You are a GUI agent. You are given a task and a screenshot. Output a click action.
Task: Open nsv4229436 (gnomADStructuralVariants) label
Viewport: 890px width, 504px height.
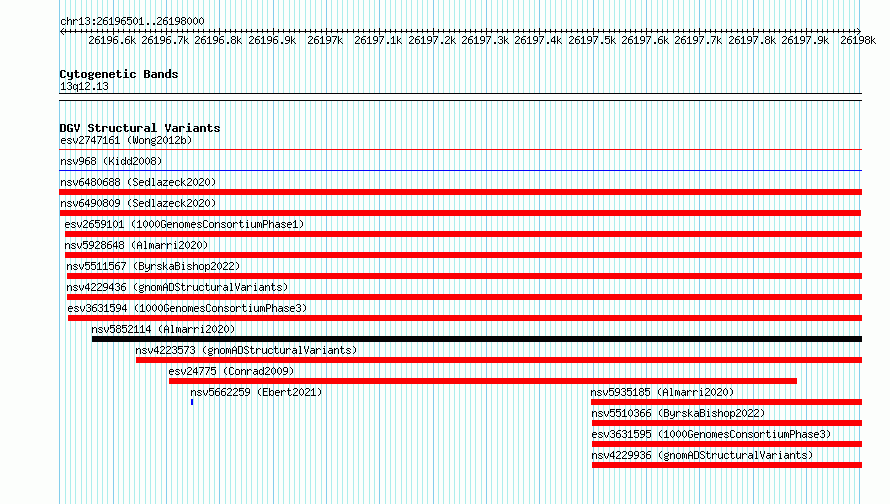[177, 287]
